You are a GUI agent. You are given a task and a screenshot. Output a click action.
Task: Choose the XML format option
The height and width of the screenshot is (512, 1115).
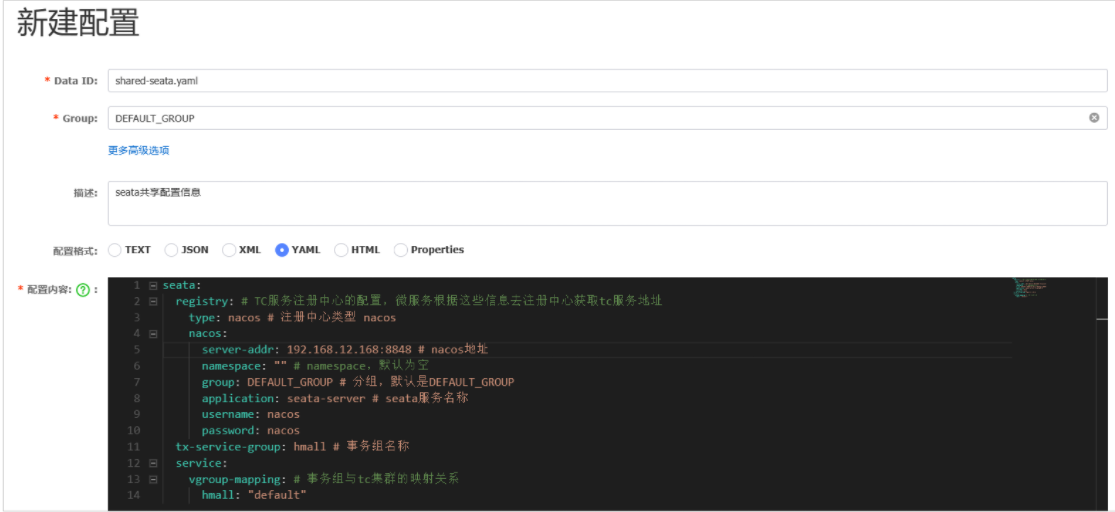229,250
